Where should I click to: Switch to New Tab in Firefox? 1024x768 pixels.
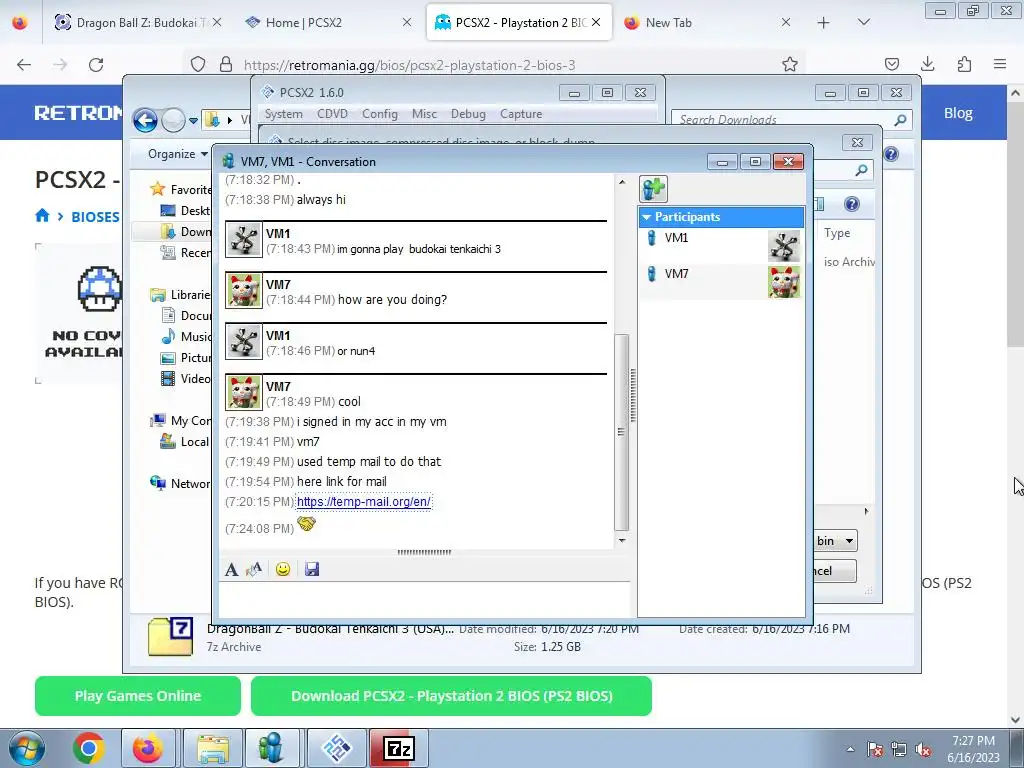(707, 22)
